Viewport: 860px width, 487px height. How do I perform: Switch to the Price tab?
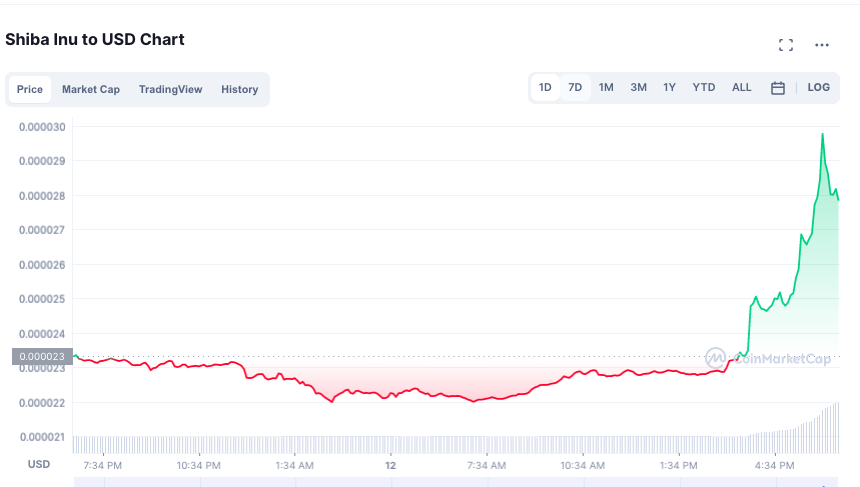(x=30, y=89)
